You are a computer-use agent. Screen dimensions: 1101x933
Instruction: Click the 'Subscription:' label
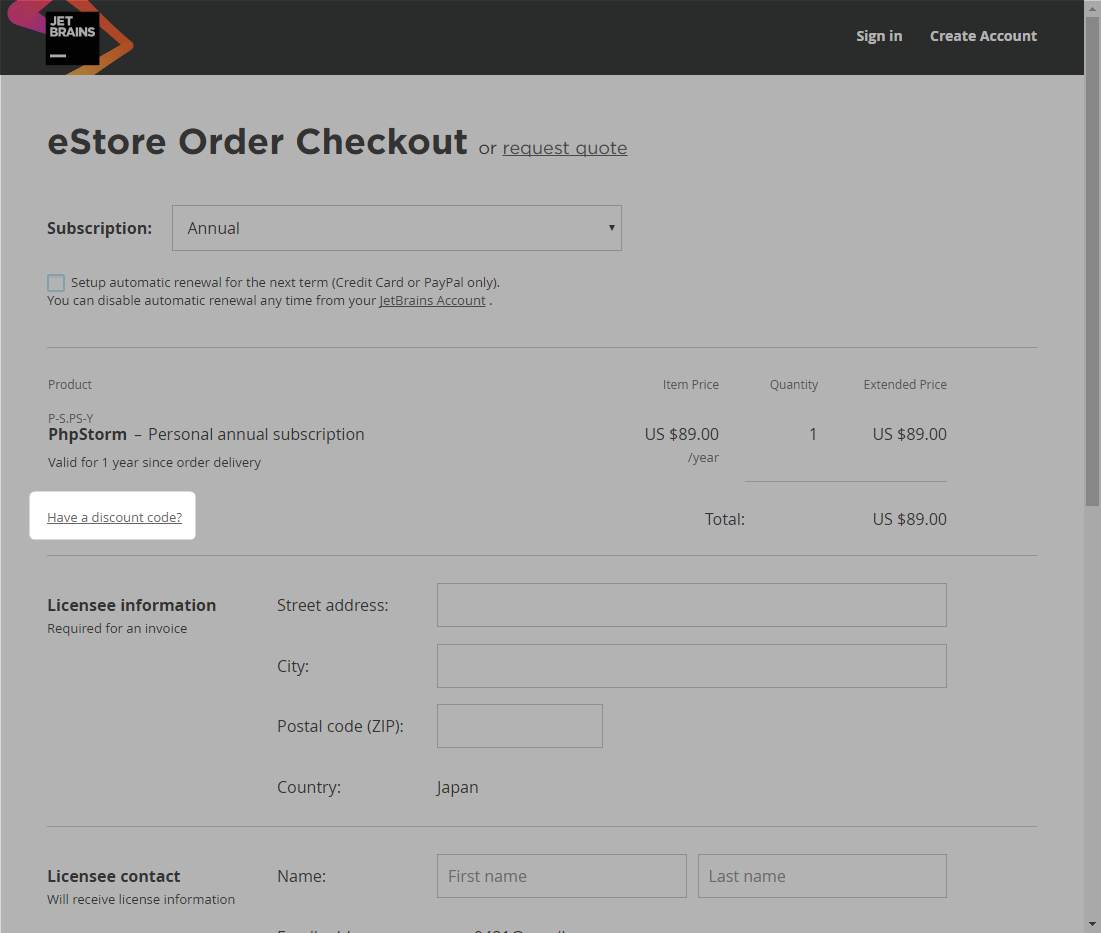coord(99,228)
